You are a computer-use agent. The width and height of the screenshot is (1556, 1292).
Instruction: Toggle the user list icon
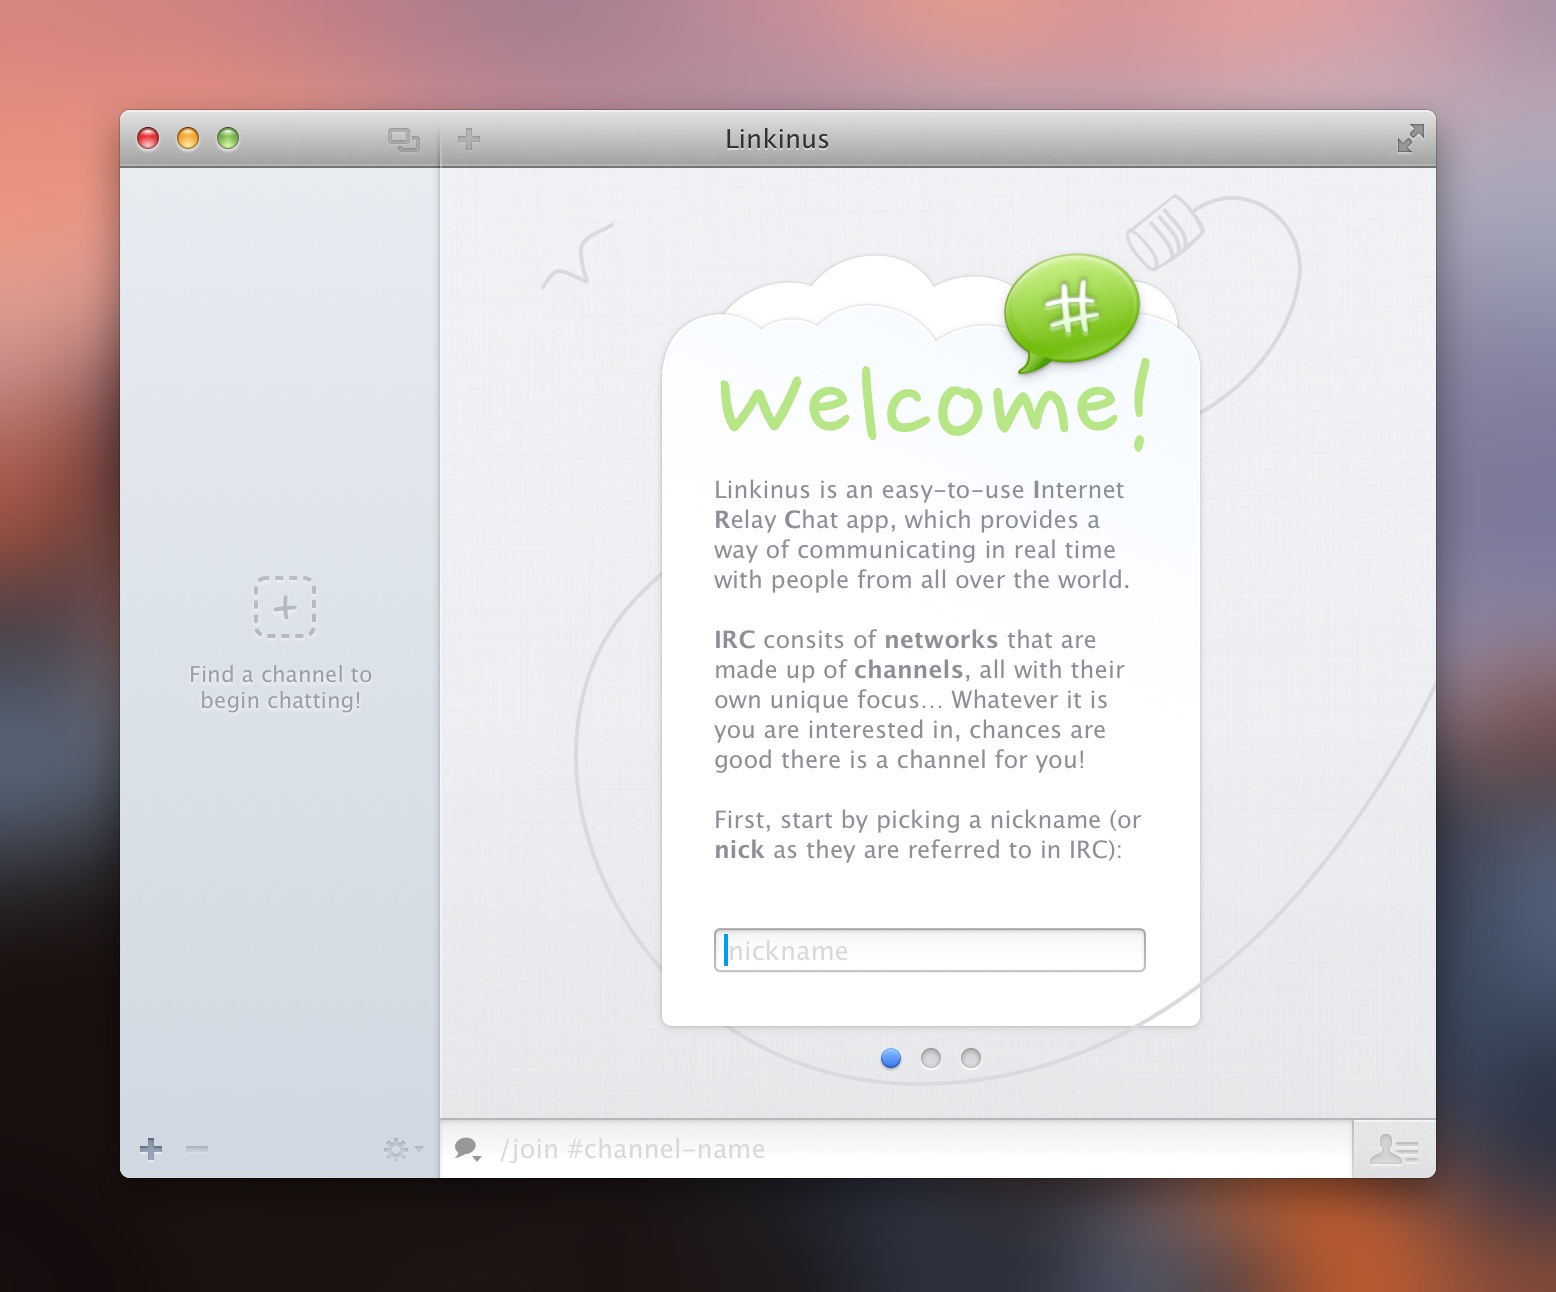pyautogui.click(x=1394, y=1149)
